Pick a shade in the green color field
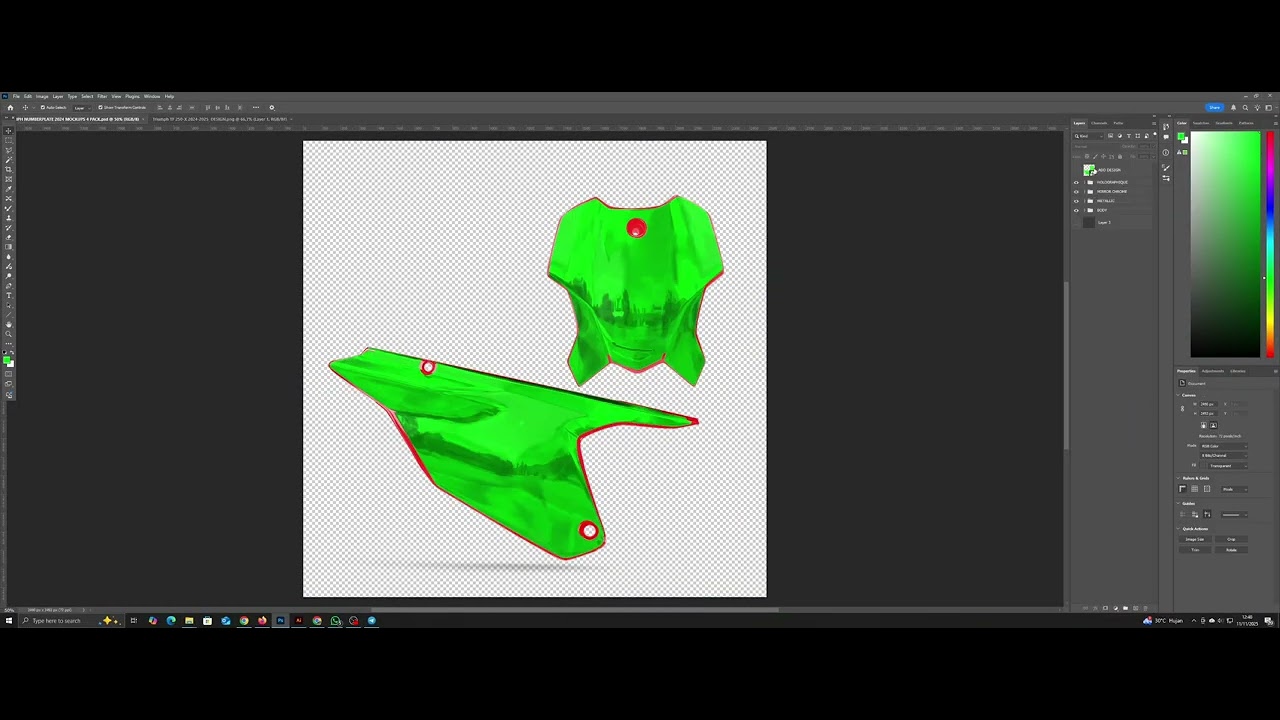This screenshot has width=1280, height=720. point(1225,244)
